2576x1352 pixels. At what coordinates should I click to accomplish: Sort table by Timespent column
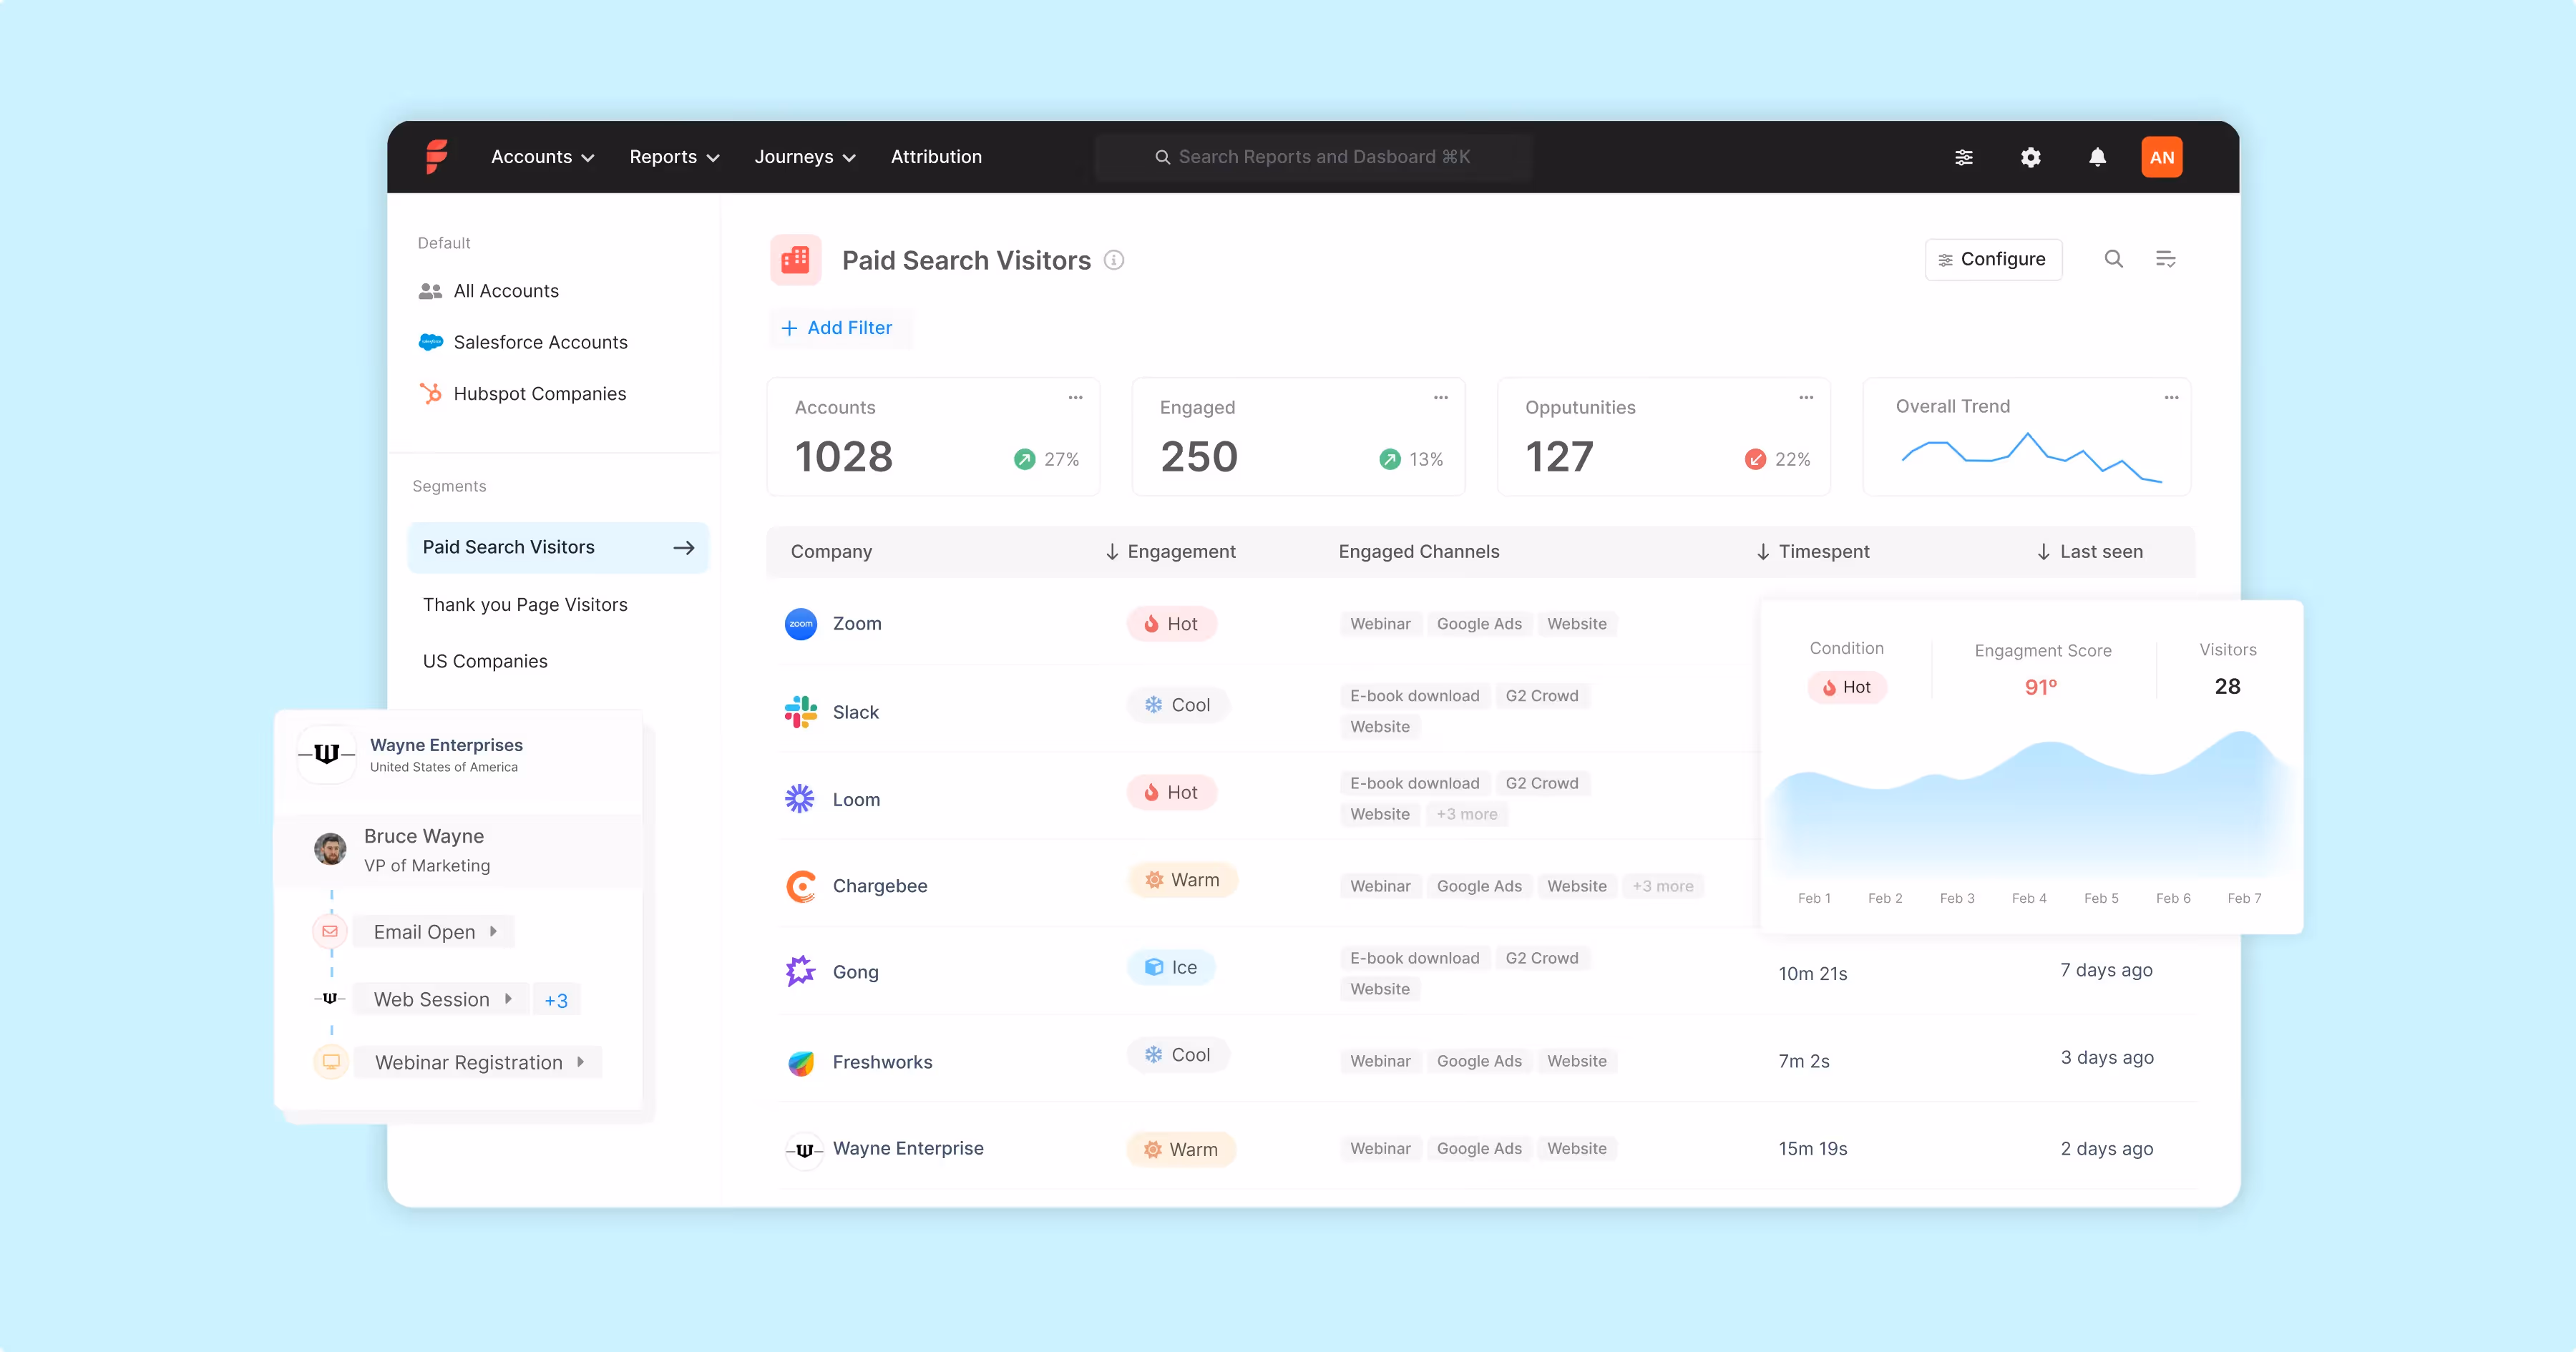pyautogui.click(x=1812, y=551)
